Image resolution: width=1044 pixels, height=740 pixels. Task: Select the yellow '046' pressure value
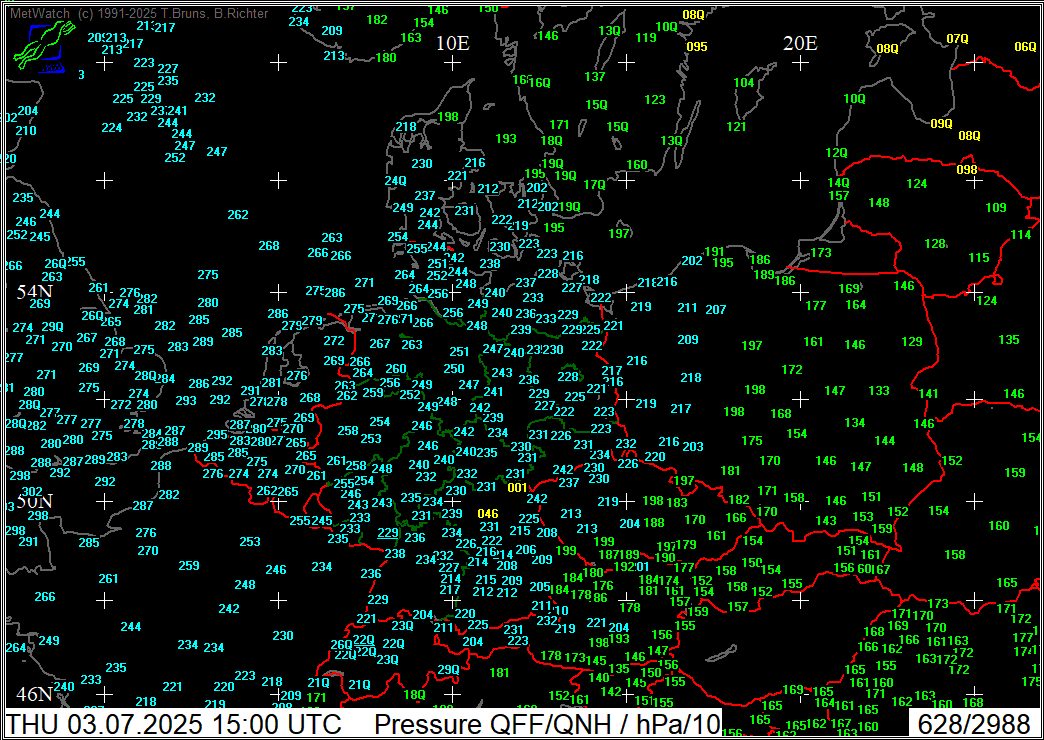point(488,514)
